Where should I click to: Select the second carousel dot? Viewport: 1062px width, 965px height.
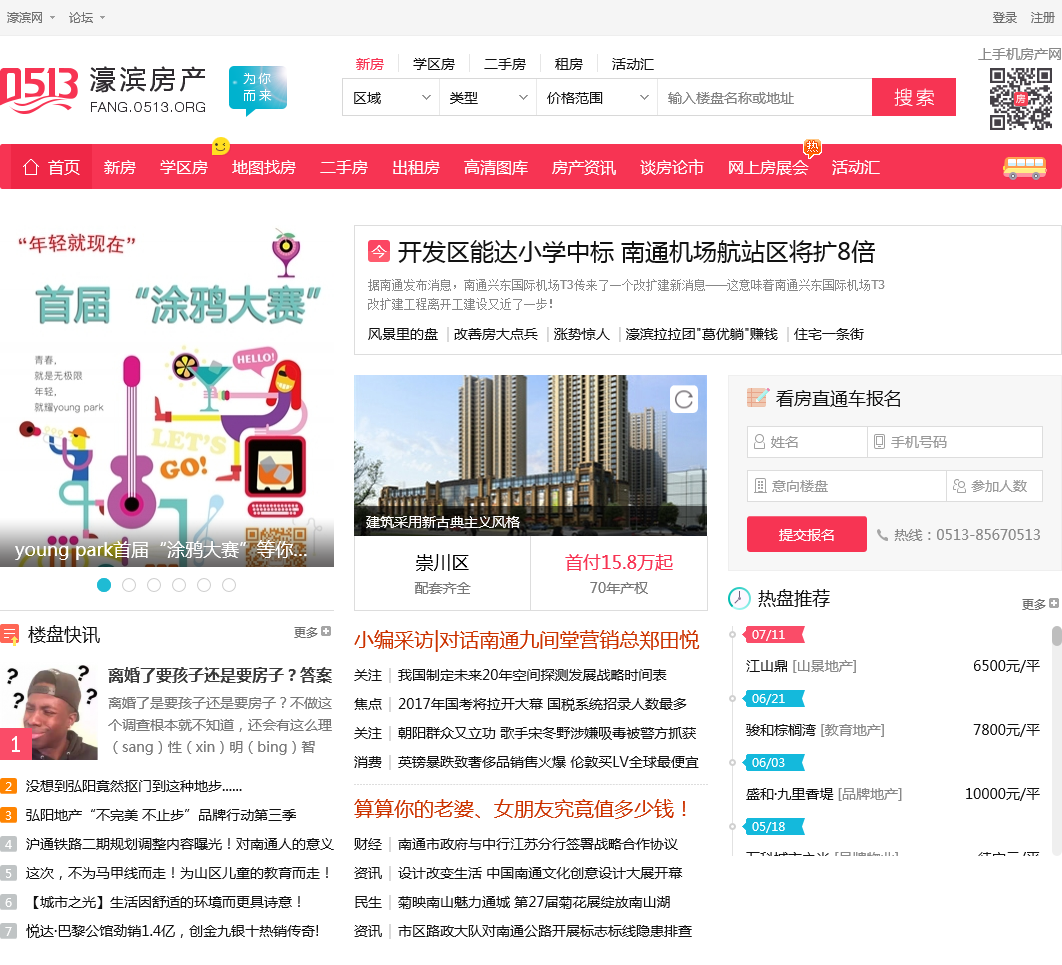129,585
